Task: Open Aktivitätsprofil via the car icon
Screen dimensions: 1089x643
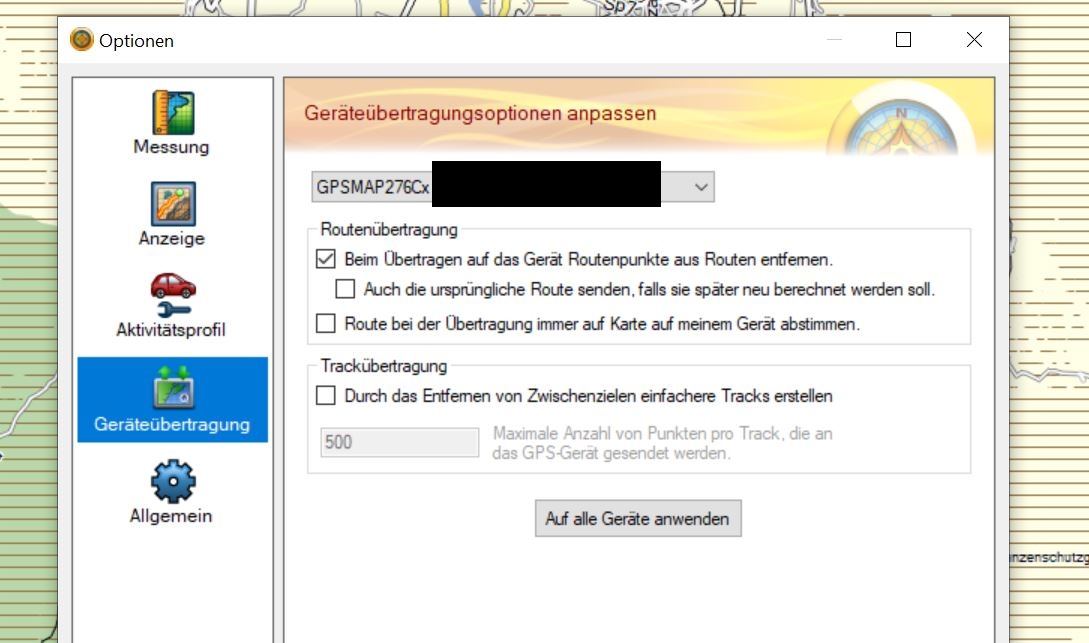Action: click(x=172, y=295)
